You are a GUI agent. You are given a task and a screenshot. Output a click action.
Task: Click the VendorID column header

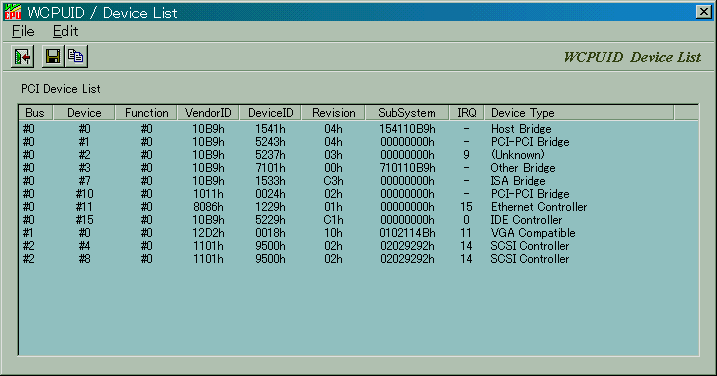coord(208,113)
